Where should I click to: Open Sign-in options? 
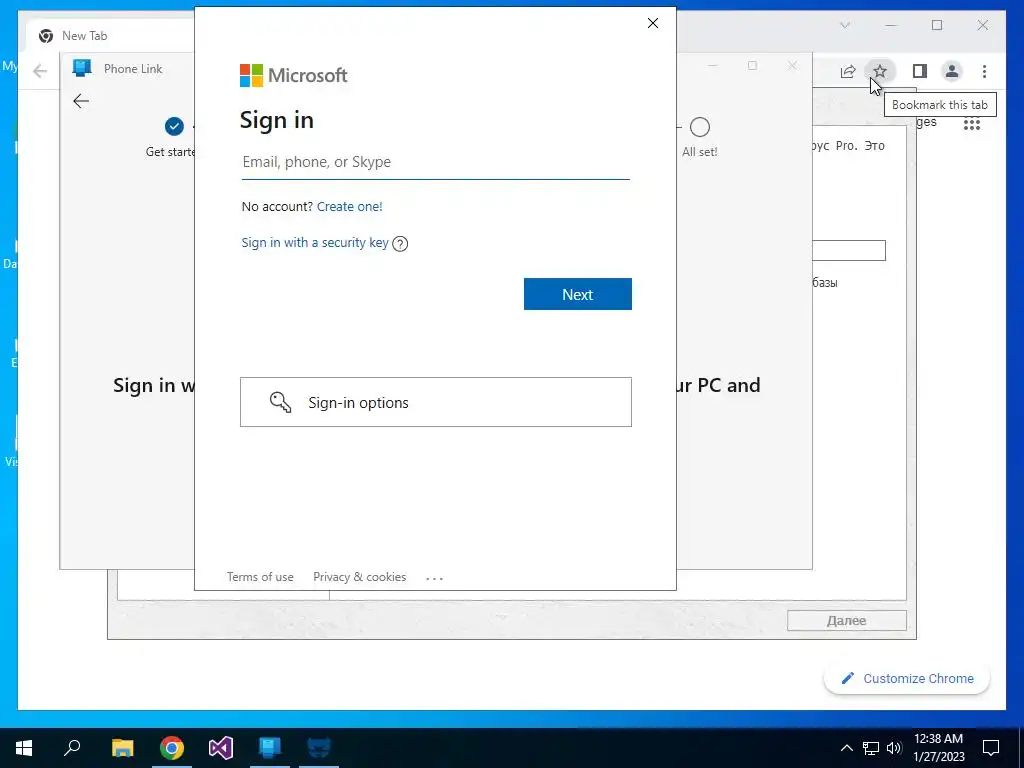[x=436, y=402]
